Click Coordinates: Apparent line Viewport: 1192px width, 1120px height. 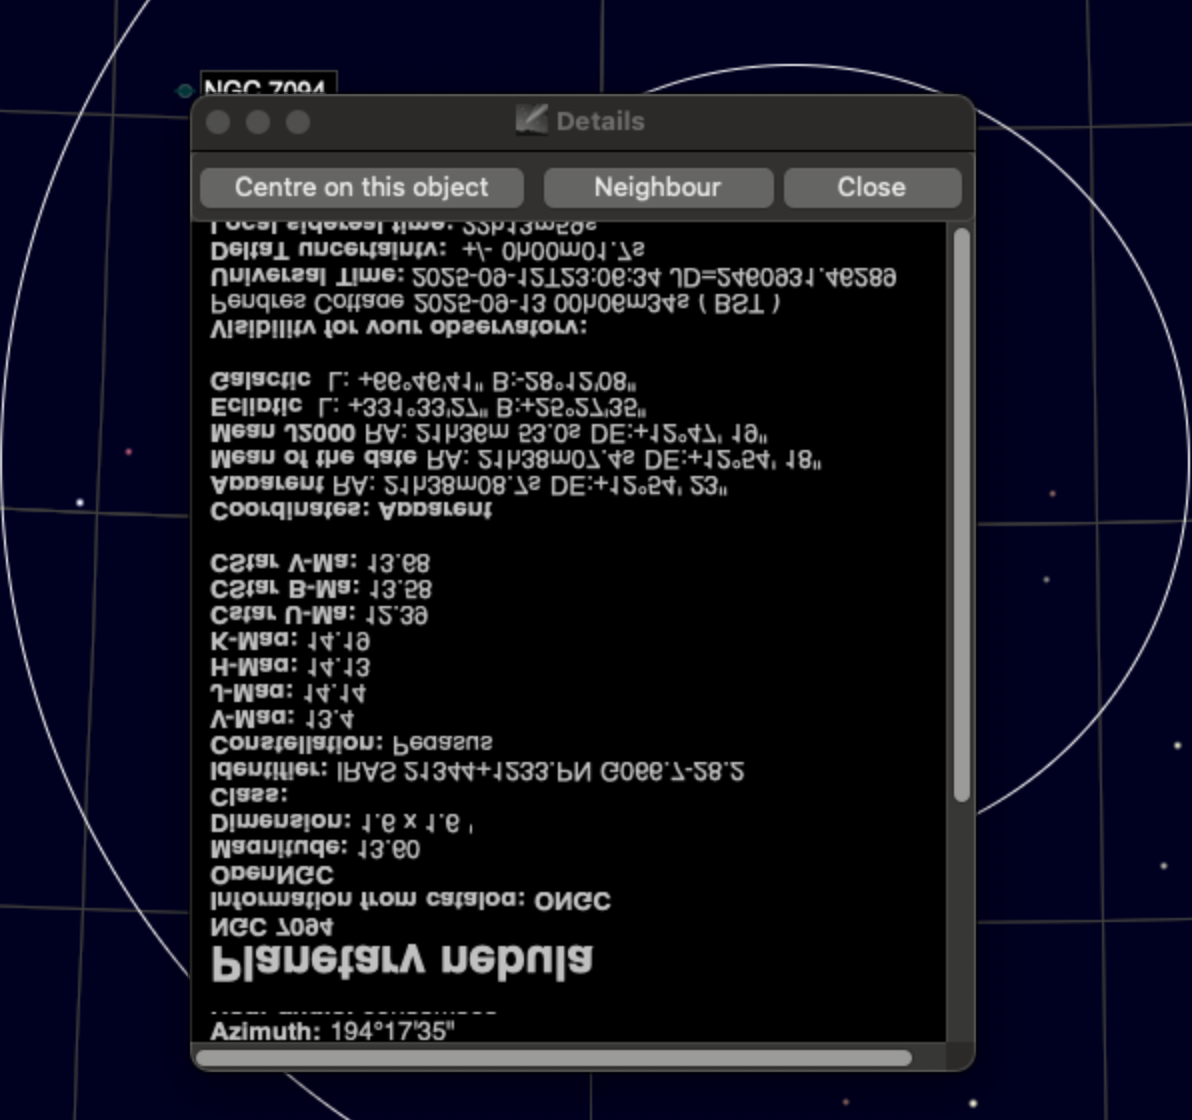coord(351,510)
